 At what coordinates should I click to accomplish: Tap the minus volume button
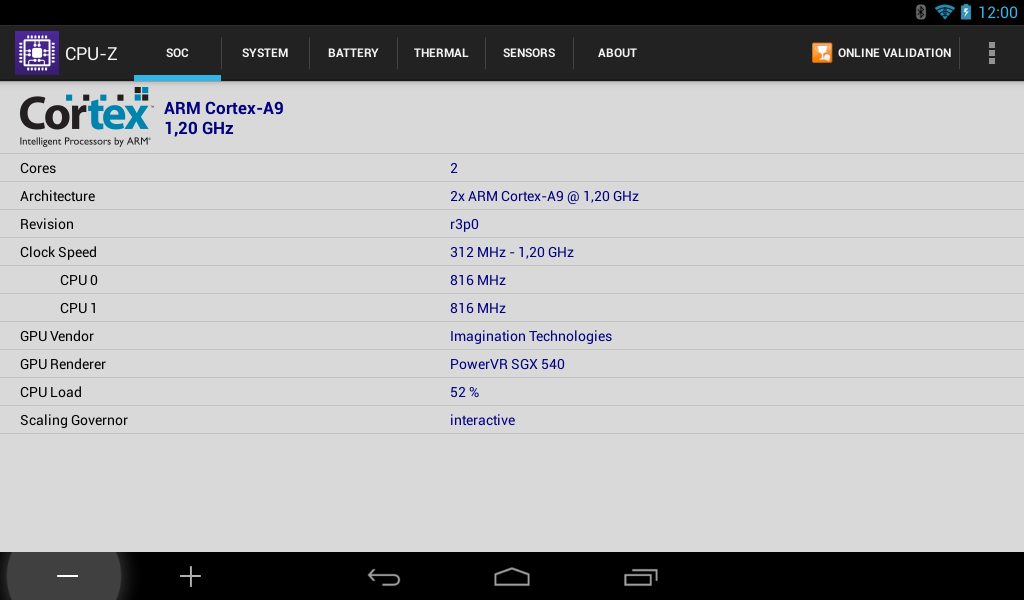pyautogui.click(x=67, y=576)
